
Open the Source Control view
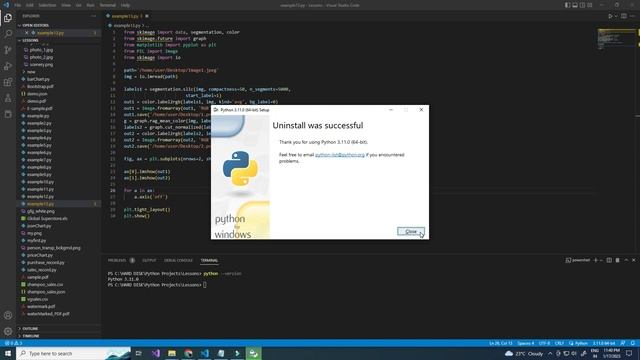pyautogui.click(x=8, y=50)
